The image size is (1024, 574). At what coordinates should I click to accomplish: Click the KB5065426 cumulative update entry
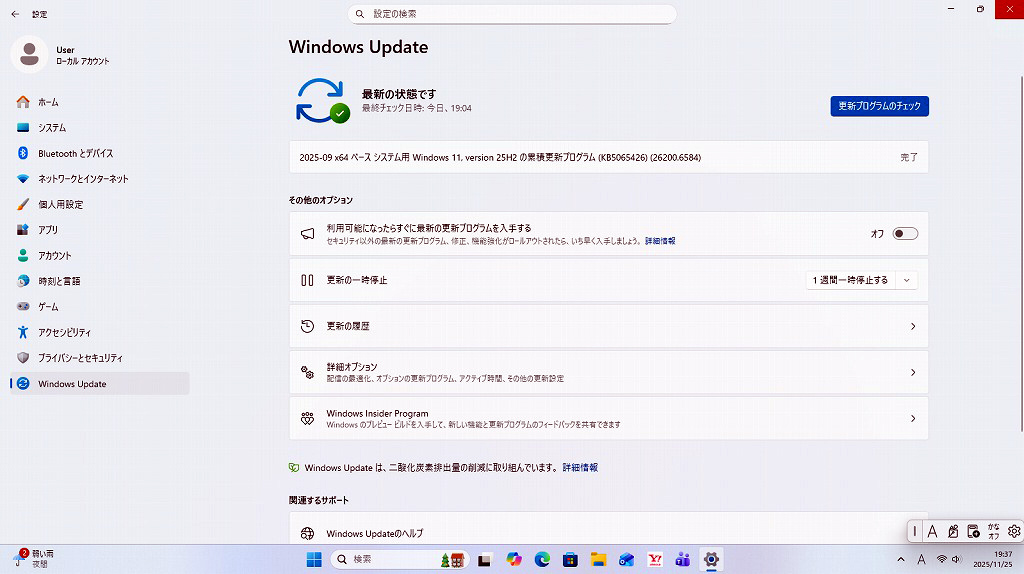[x=609, y=157]
